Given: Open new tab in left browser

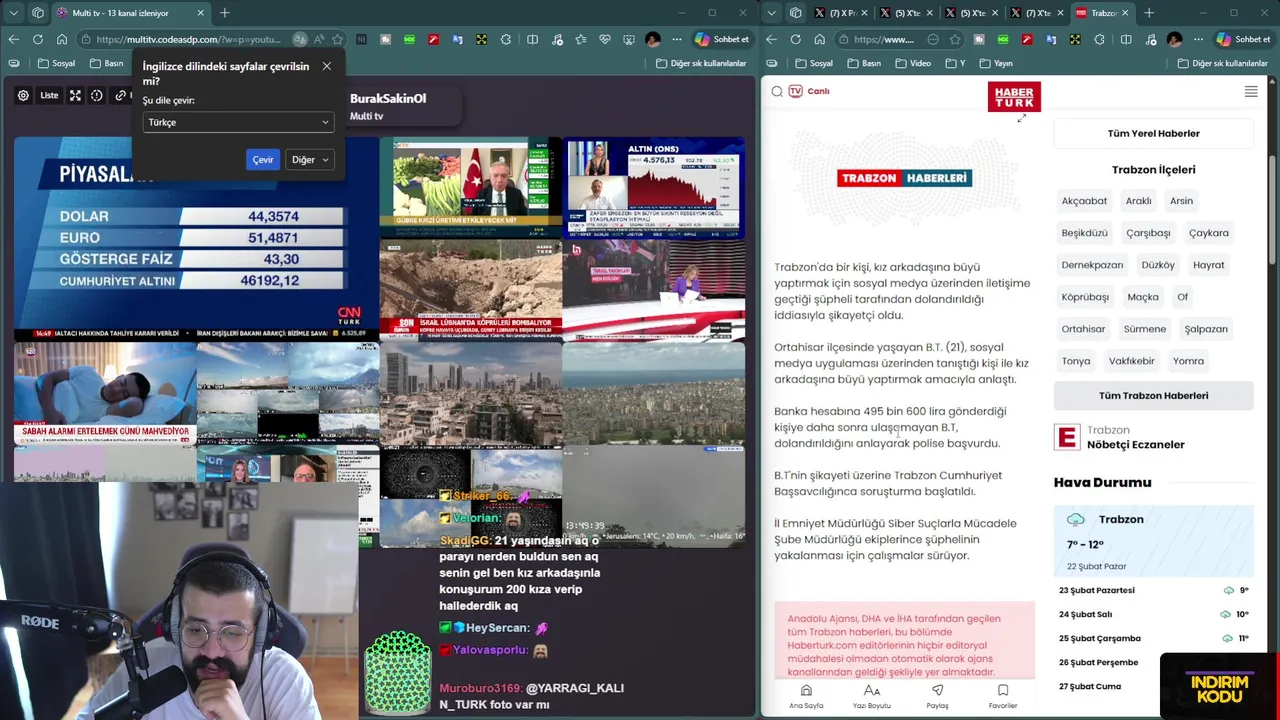Looking at the screenshot, I should [225, 13].
